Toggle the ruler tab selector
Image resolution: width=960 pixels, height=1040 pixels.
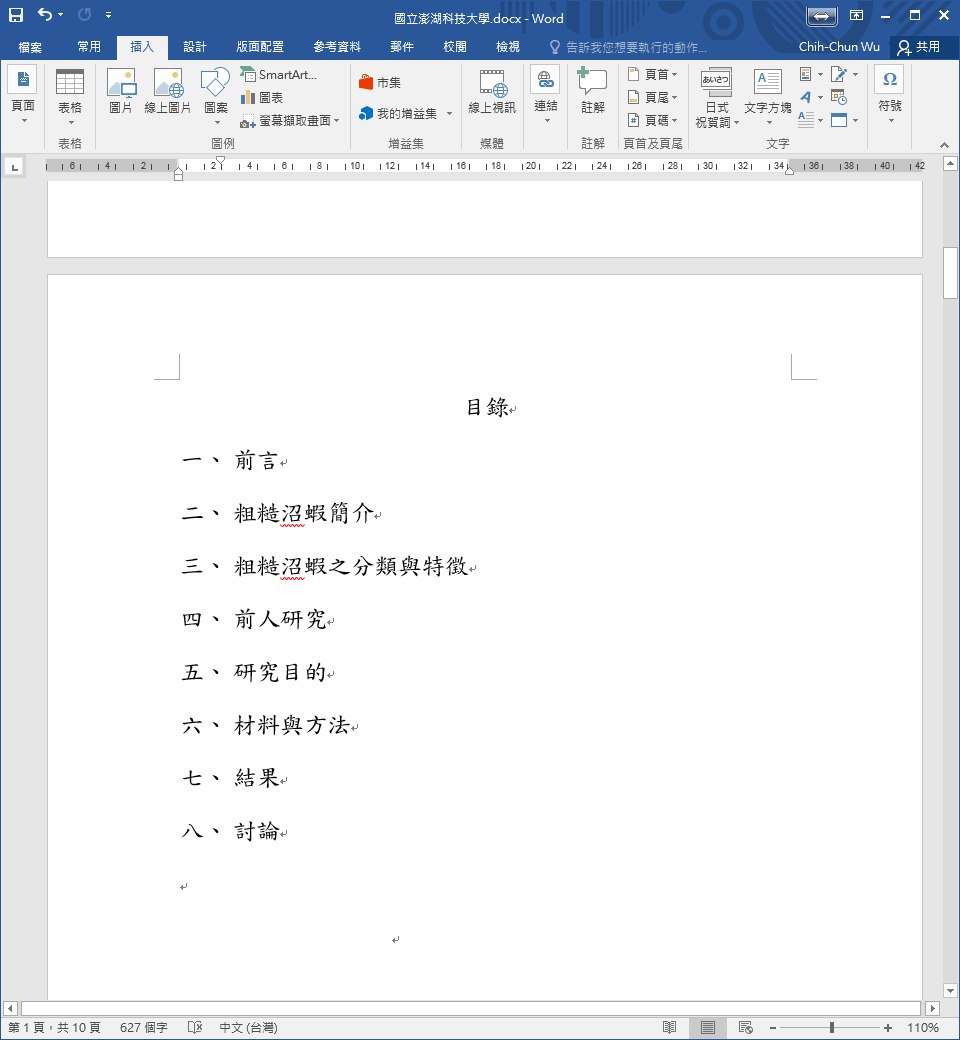pyautogui.click(x=15, y=166)
